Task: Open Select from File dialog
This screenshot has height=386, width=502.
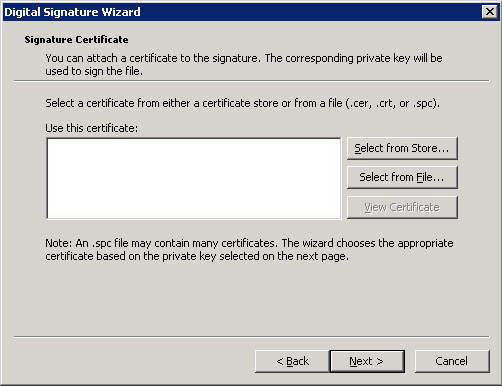Action: [402, 177]
